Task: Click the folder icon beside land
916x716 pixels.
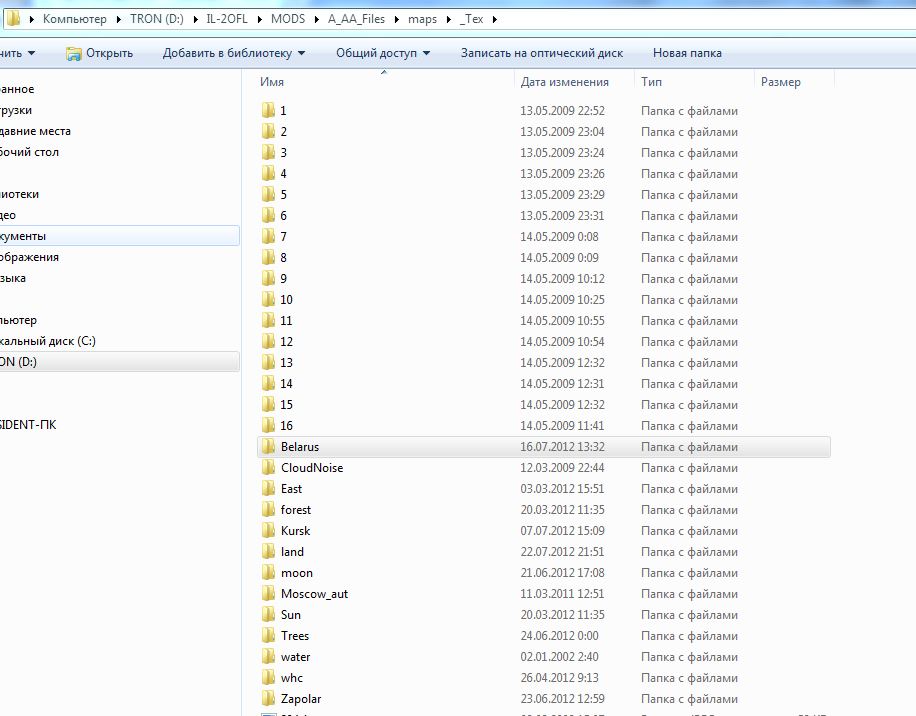Action: 268,552
